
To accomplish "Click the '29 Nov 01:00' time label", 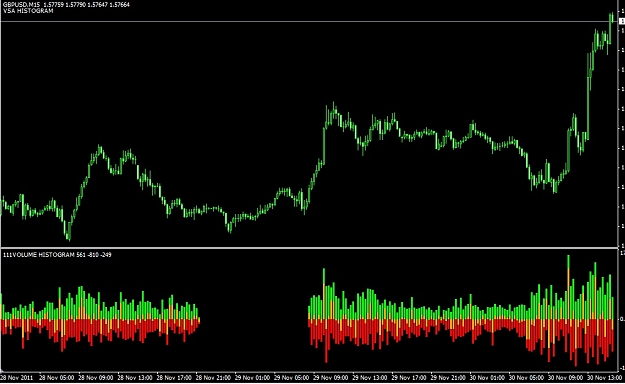I will [252, 377].
